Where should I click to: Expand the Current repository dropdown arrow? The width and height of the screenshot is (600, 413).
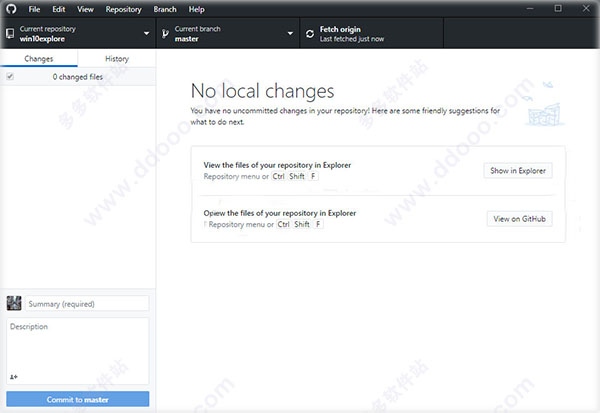coord(146,34)
